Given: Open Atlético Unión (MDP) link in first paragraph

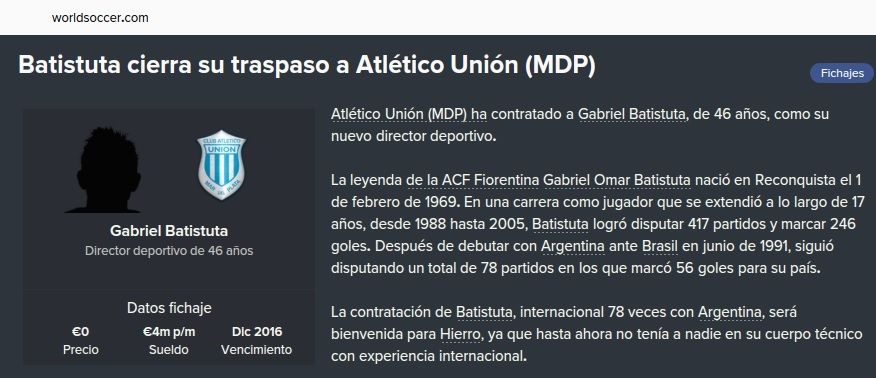Looking at the screenshot, I should [x=399, y=114].
